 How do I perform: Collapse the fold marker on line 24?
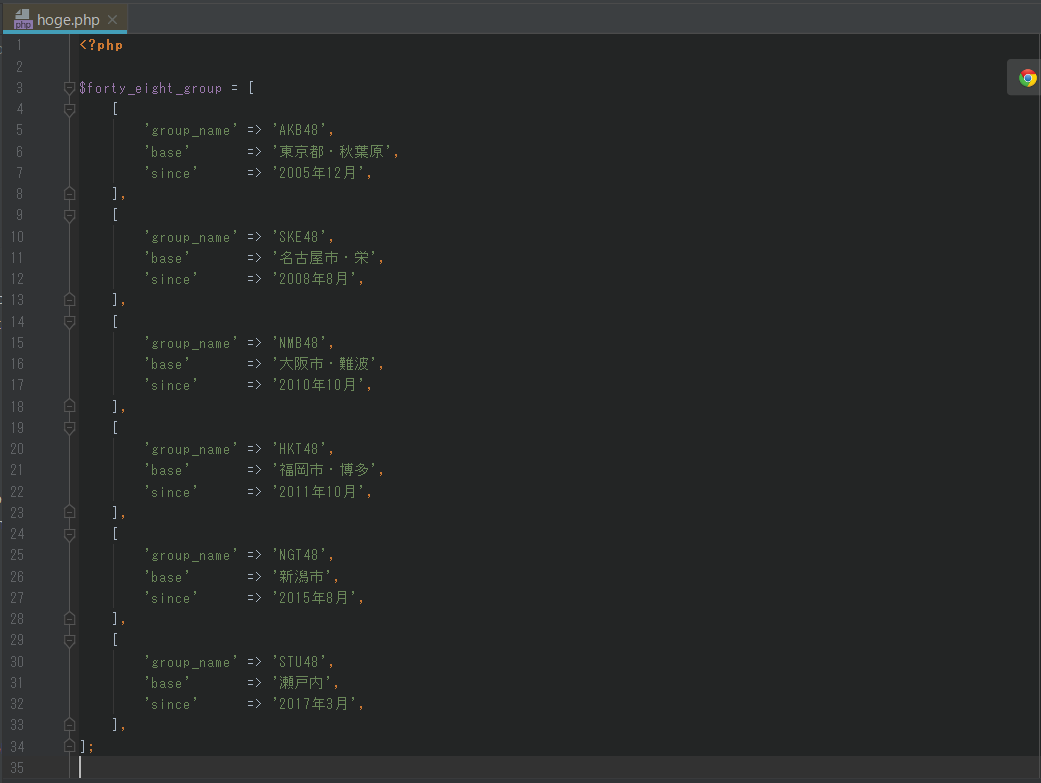pos(69,534)
